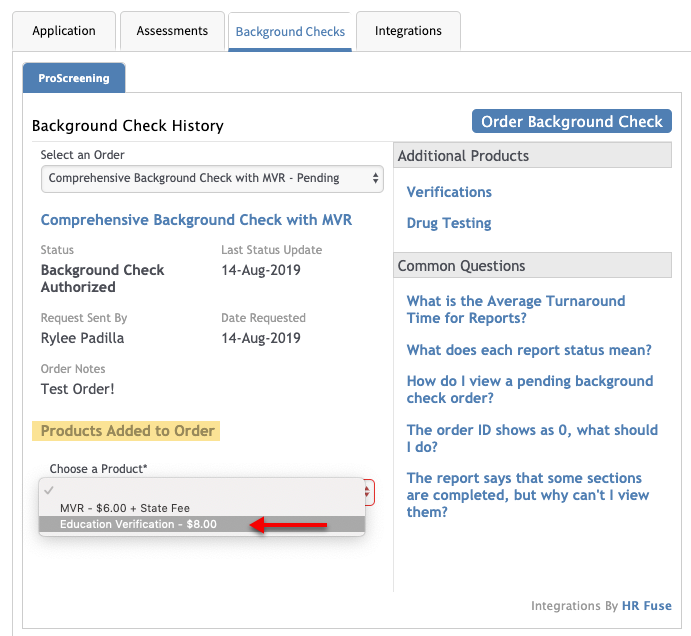691x636 pixels.
Task: Click the Test Order! note text
Action: point(78,389)
